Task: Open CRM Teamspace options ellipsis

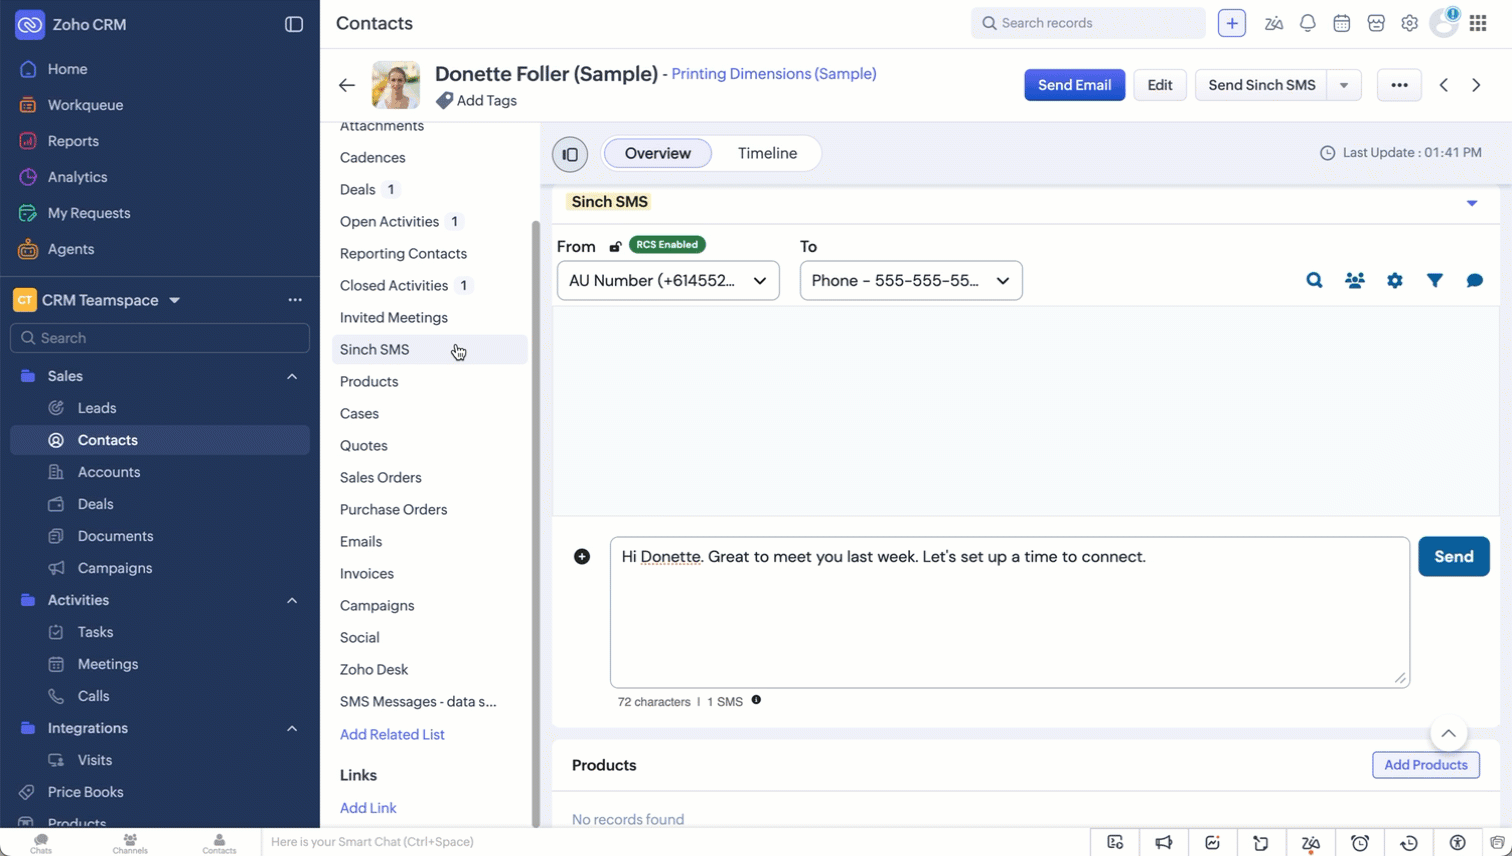Action: point(295,300)
